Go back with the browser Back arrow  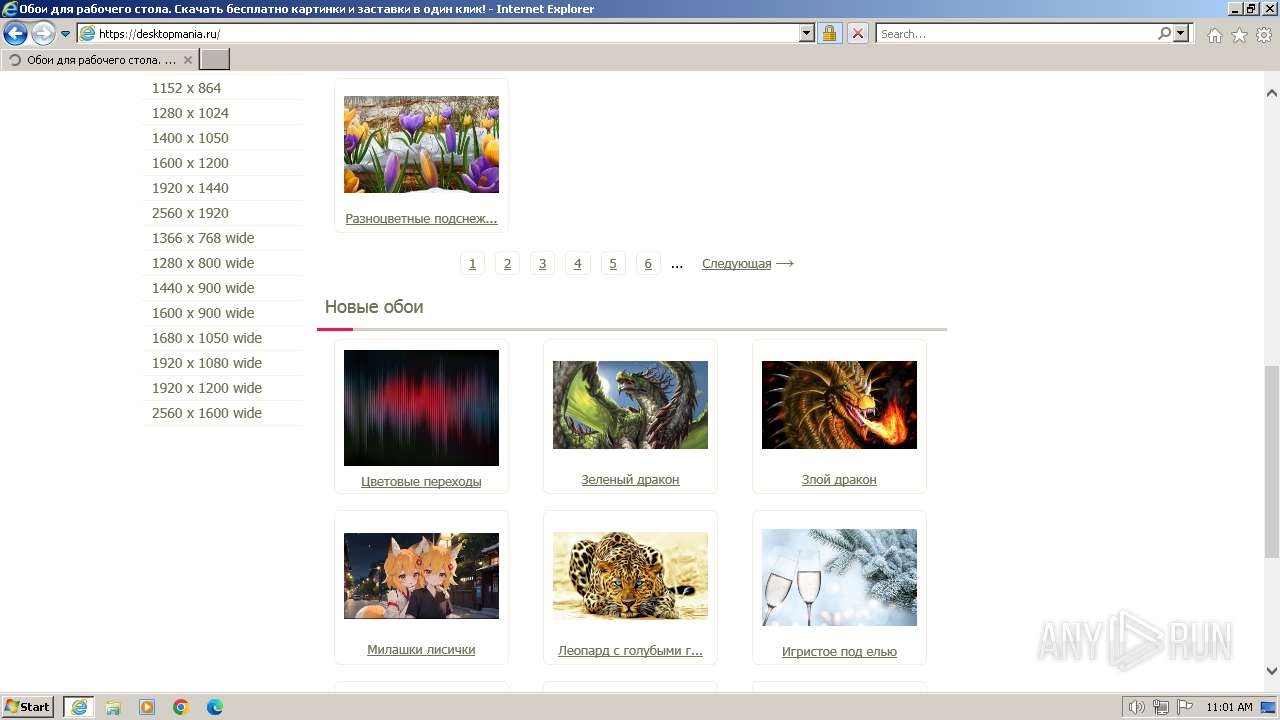pos(15,33)
